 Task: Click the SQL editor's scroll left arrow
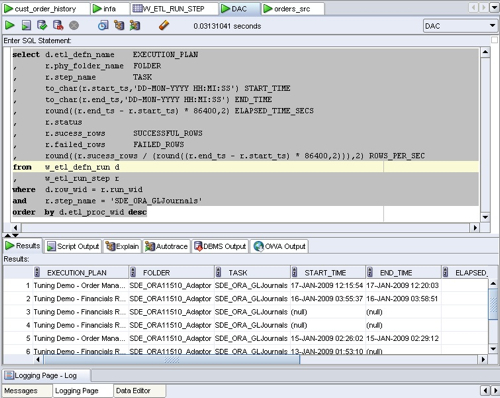(15, 228)
